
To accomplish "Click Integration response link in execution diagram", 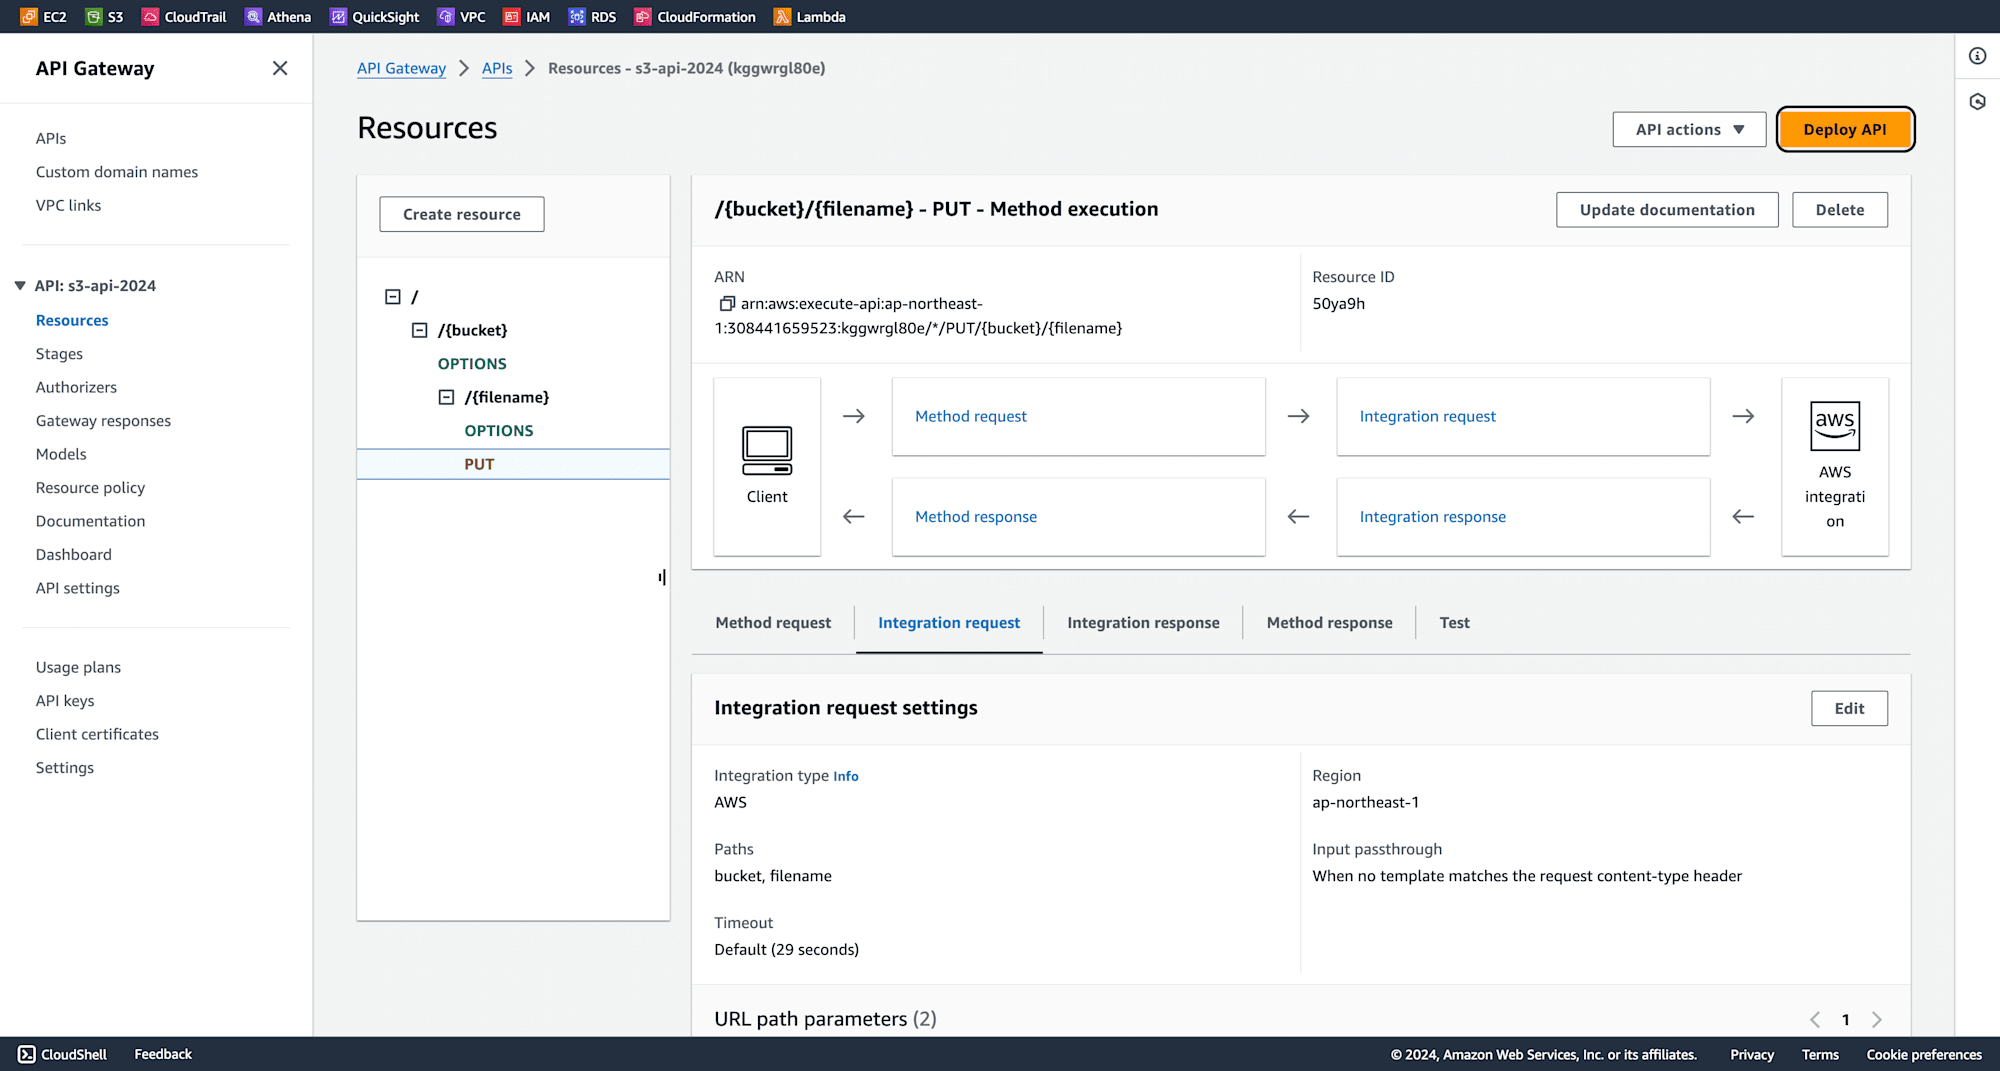I will pyautogui.click(x=1432, y=517).
